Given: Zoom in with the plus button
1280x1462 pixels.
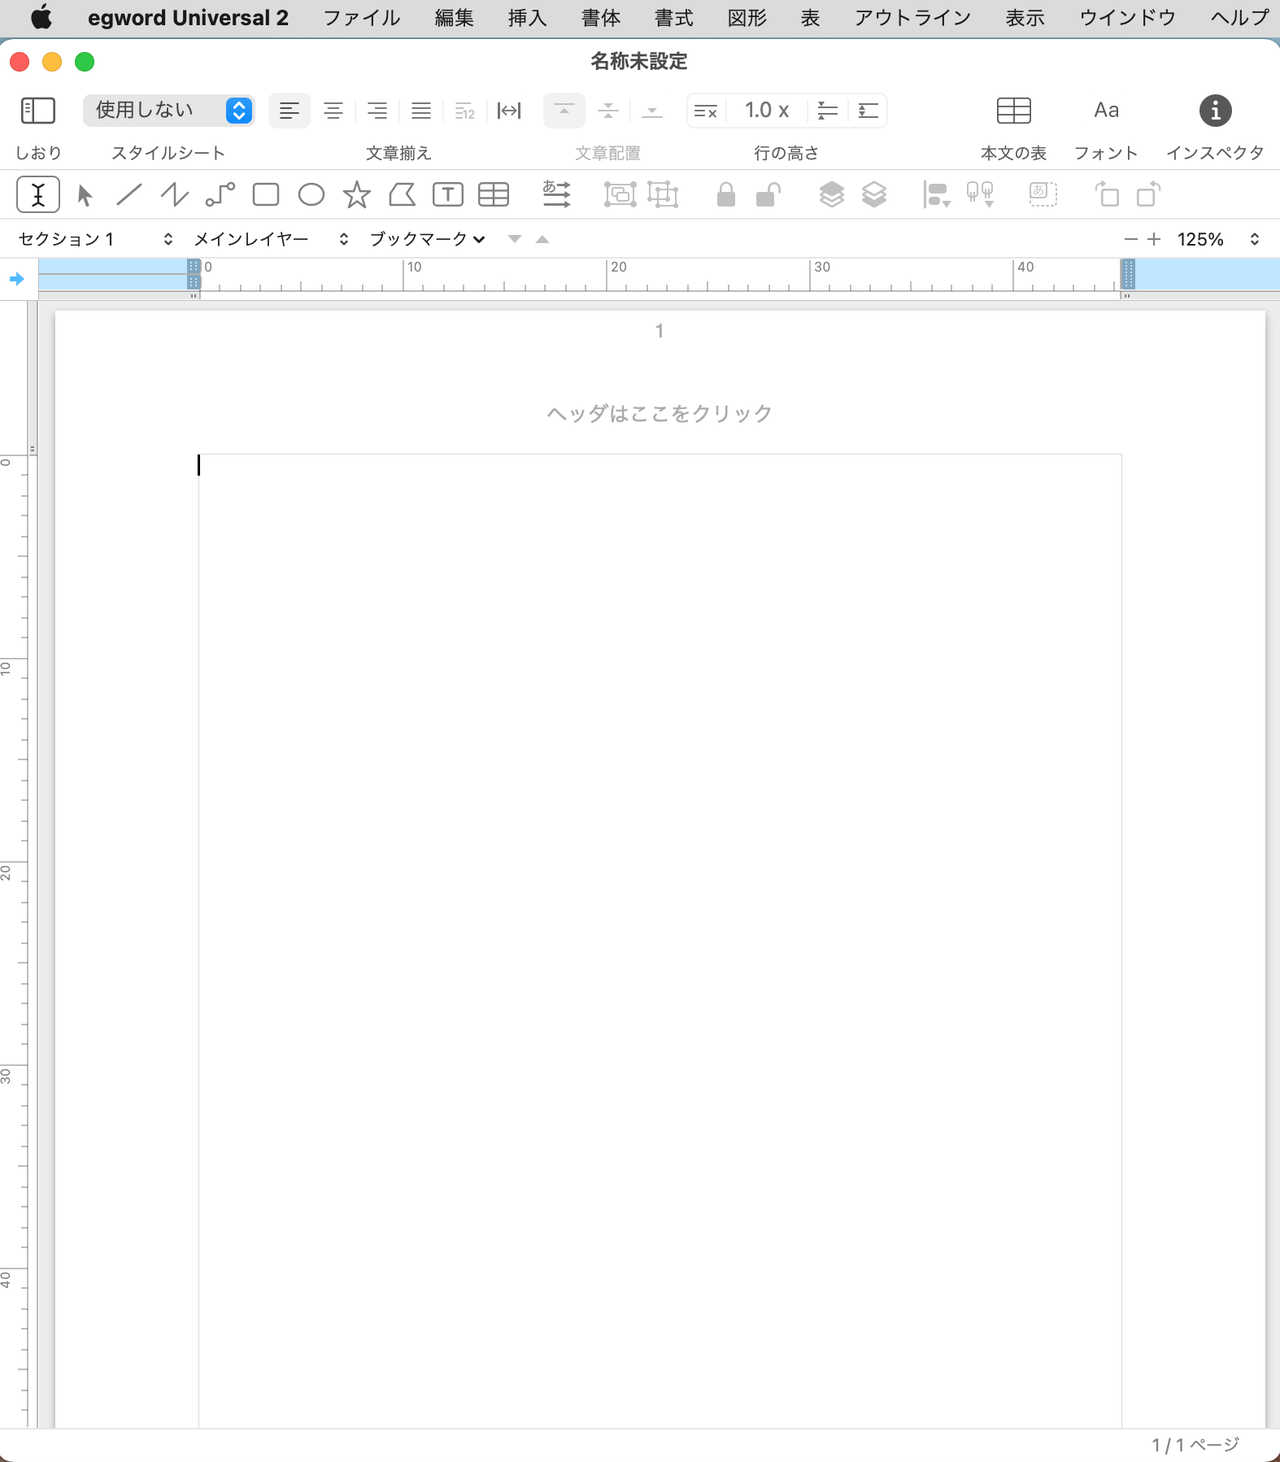Looking at the screenshot, I should click(1154, 239).
